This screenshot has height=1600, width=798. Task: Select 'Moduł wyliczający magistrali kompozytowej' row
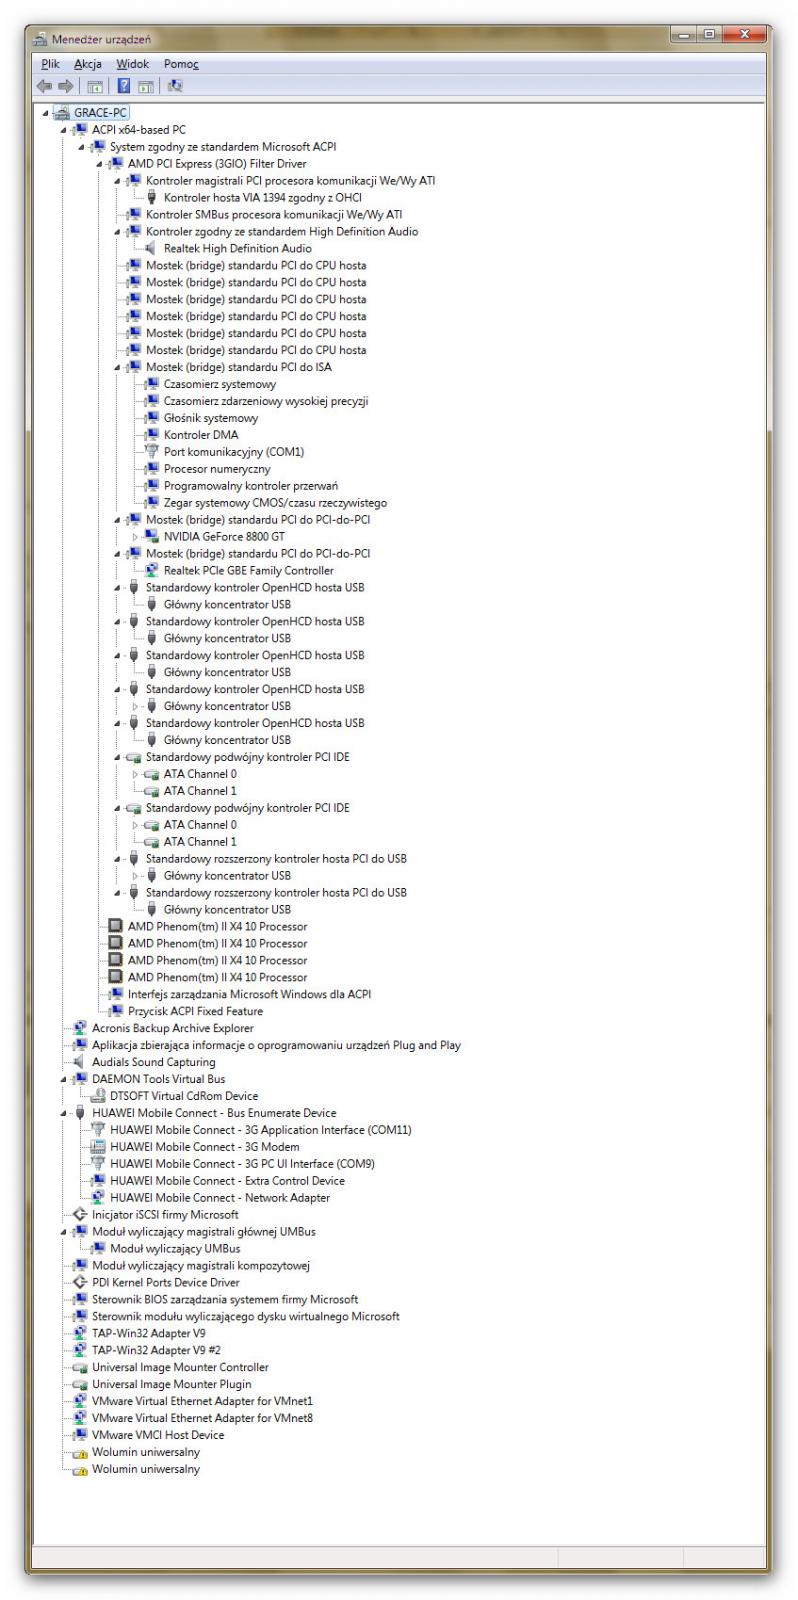pos(201,1266)
